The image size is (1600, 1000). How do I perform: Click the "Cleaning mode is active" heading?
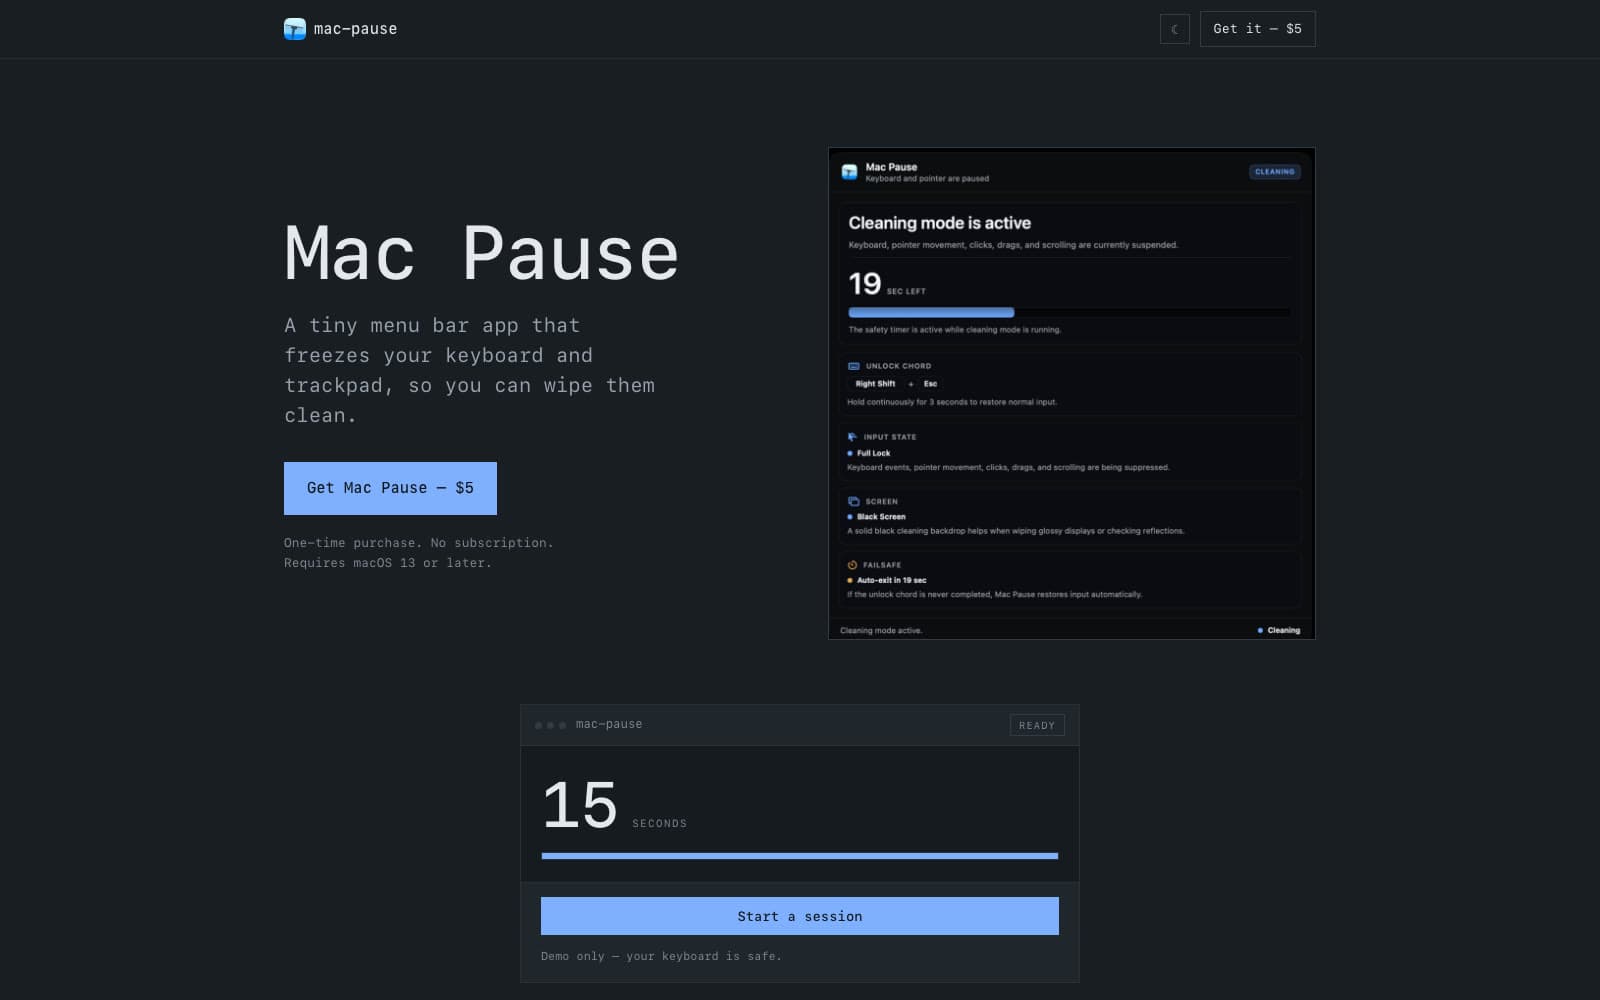(940, 223)
